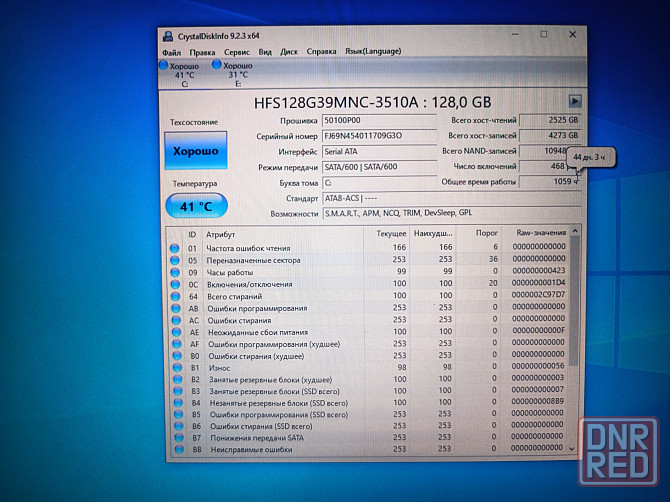The height and width of the screenshot is (502, 670).
Task: Click total working time value 1059 ч
Action: pyautogui.click(x=550, y=182)
